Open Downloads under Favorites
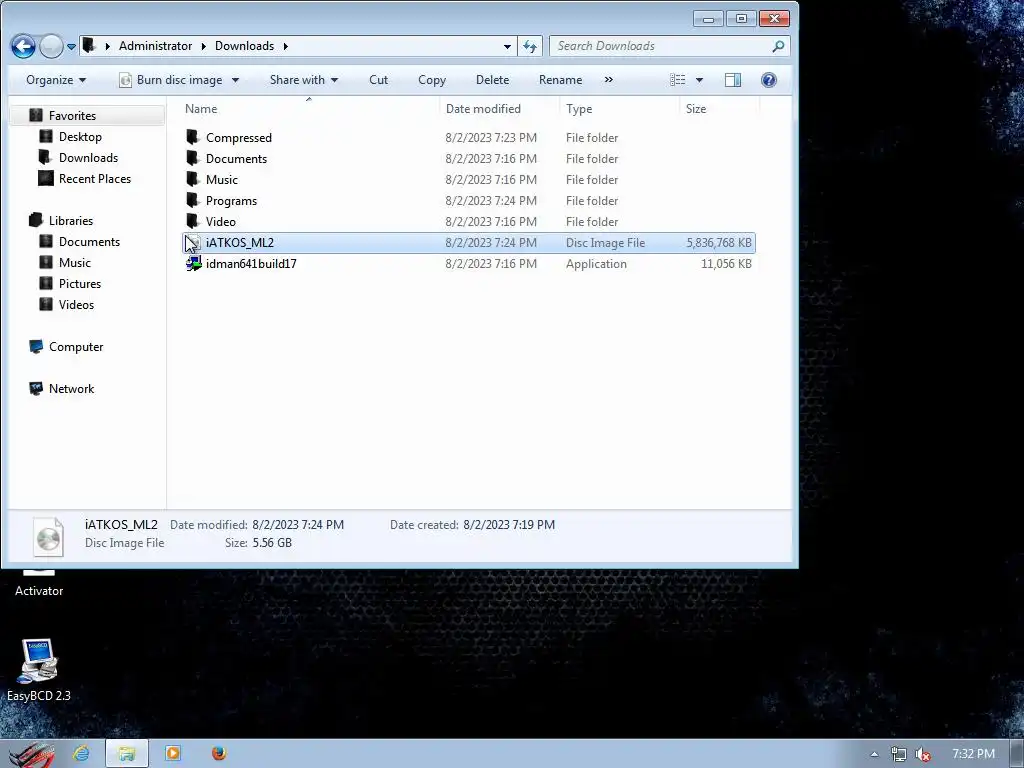The height and width of the screenshot is (768, 1024). pos(88,157)
